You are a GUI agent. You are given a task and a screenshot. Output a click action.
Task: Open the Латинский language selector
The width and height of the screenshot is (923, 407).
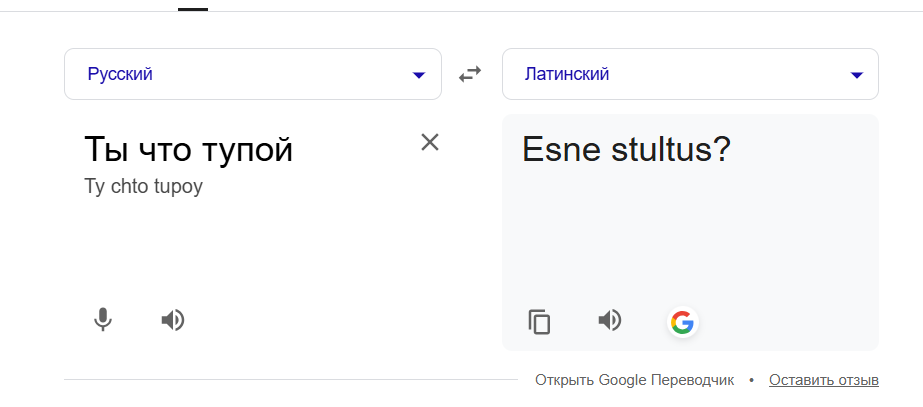click(x=566, y=74)
